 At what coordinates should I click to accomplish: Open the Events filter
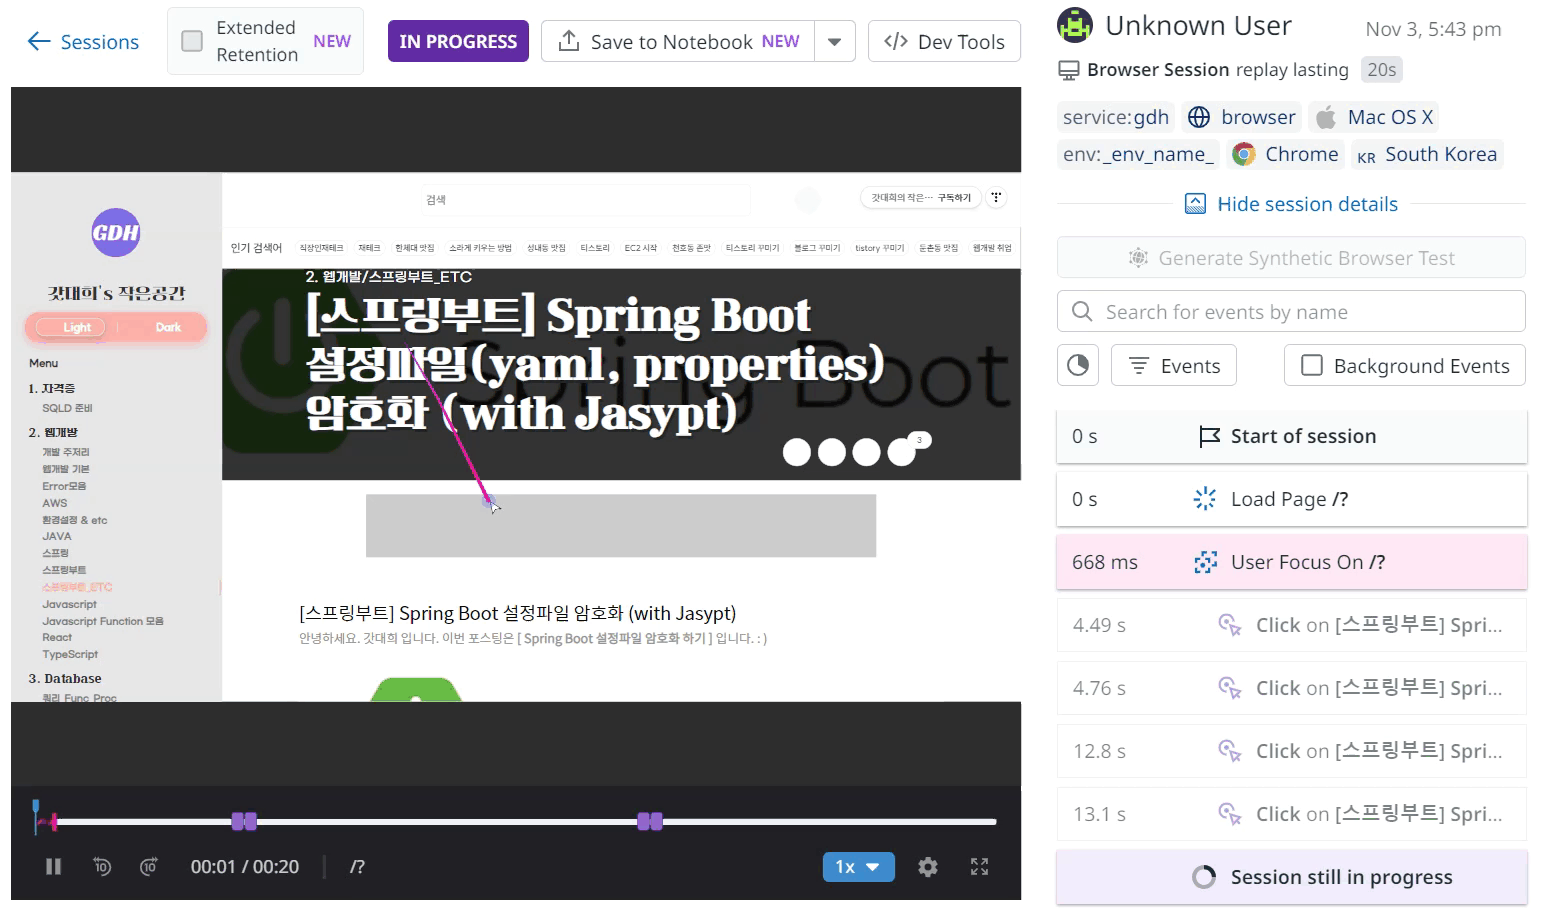pyautogui.click(x=1174, y=366)
